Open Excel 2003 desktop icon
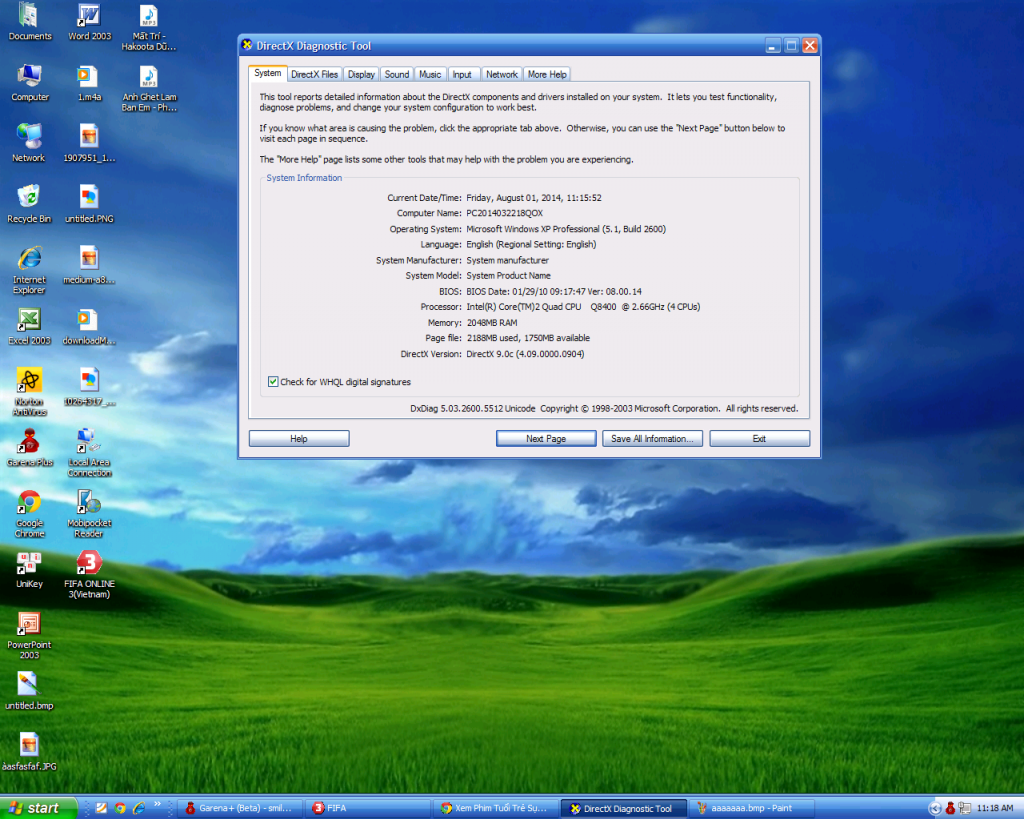 tap(29, 320)
